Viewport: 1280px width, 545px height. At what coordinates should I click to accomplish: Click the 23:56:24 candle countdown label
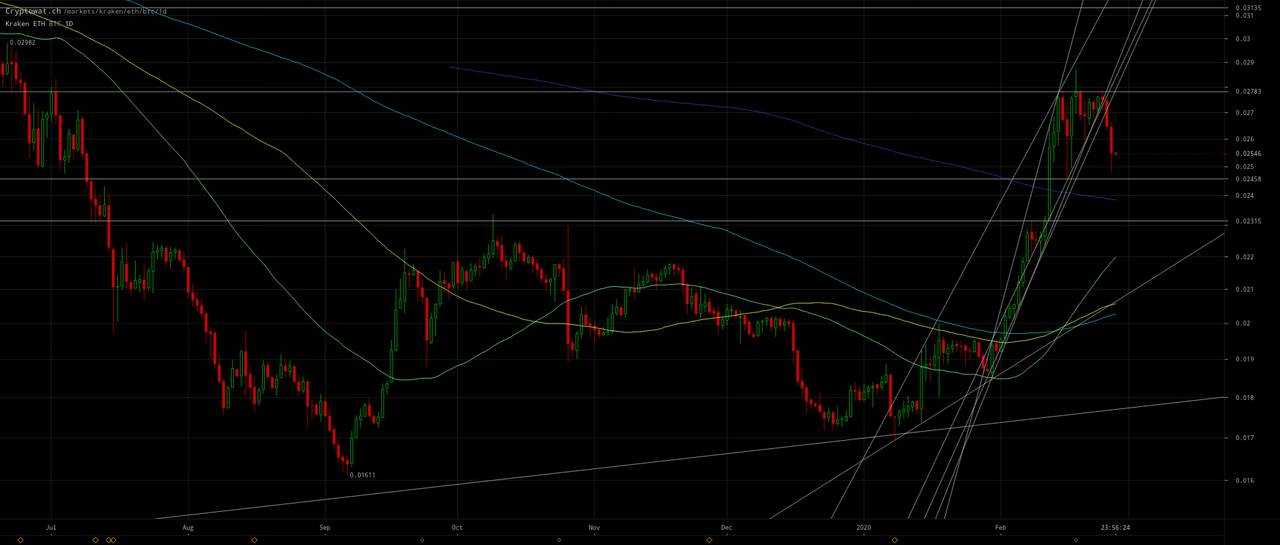(1116, 526)
